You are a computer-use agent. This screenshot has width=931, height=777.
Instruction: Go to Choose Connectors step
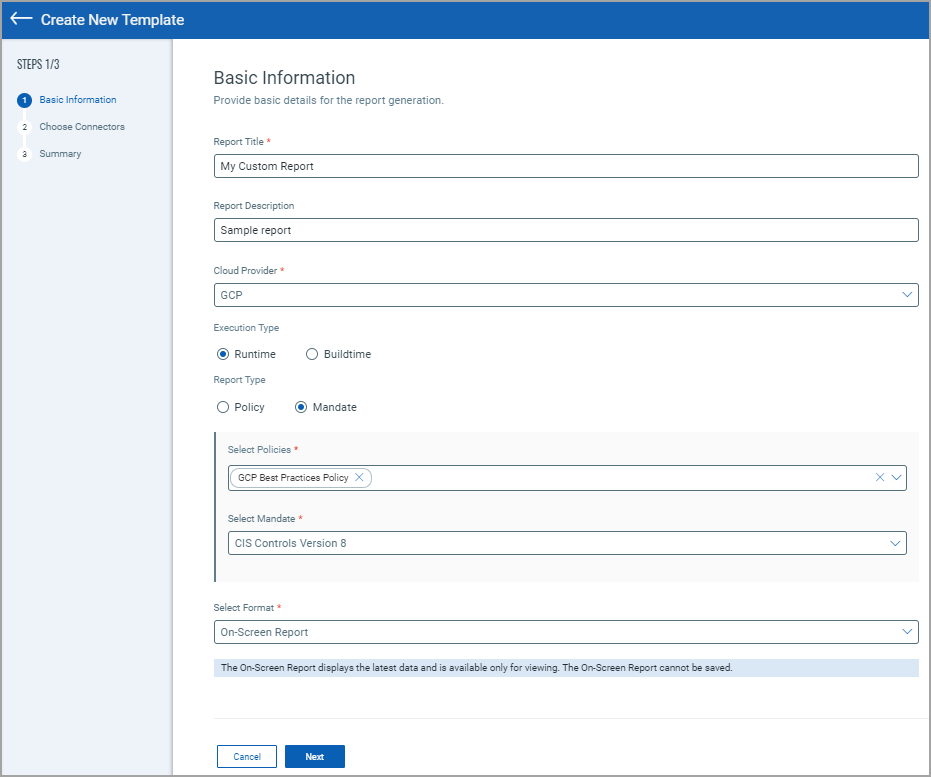[x=82, y=127]
